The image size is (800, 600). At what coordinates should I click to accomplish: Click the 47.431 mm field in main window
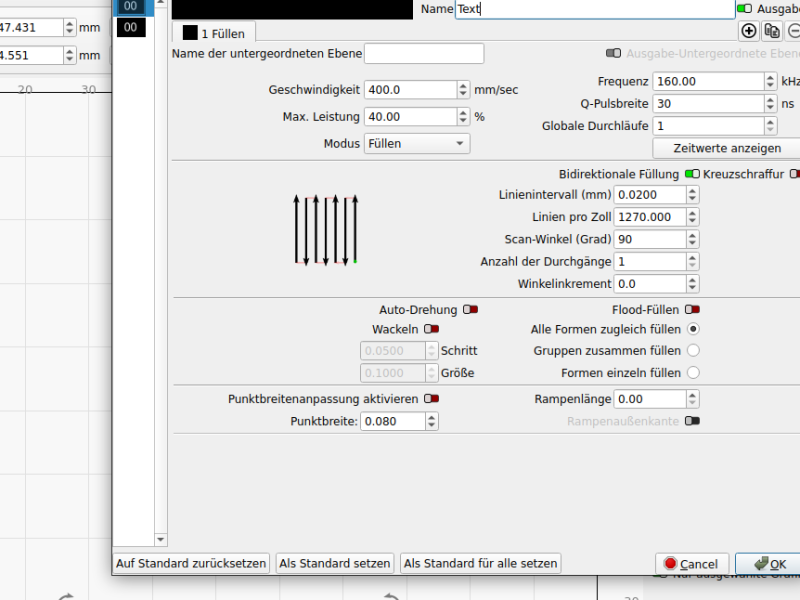[32, 28]
